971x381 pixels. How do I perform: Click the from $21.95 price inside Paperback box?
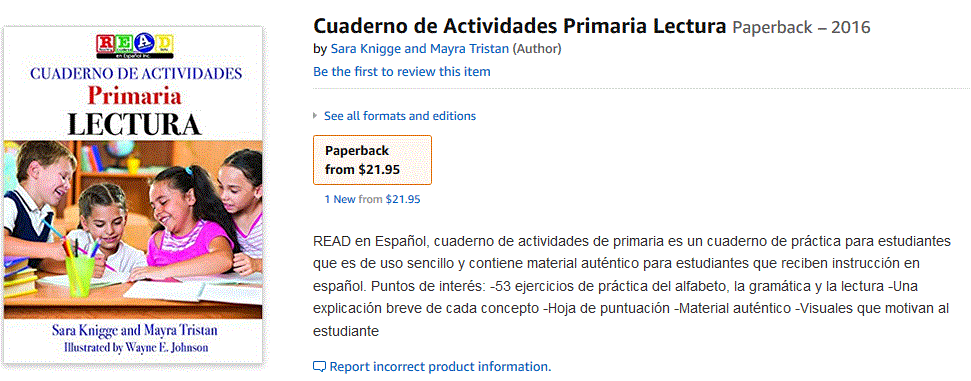362,170
